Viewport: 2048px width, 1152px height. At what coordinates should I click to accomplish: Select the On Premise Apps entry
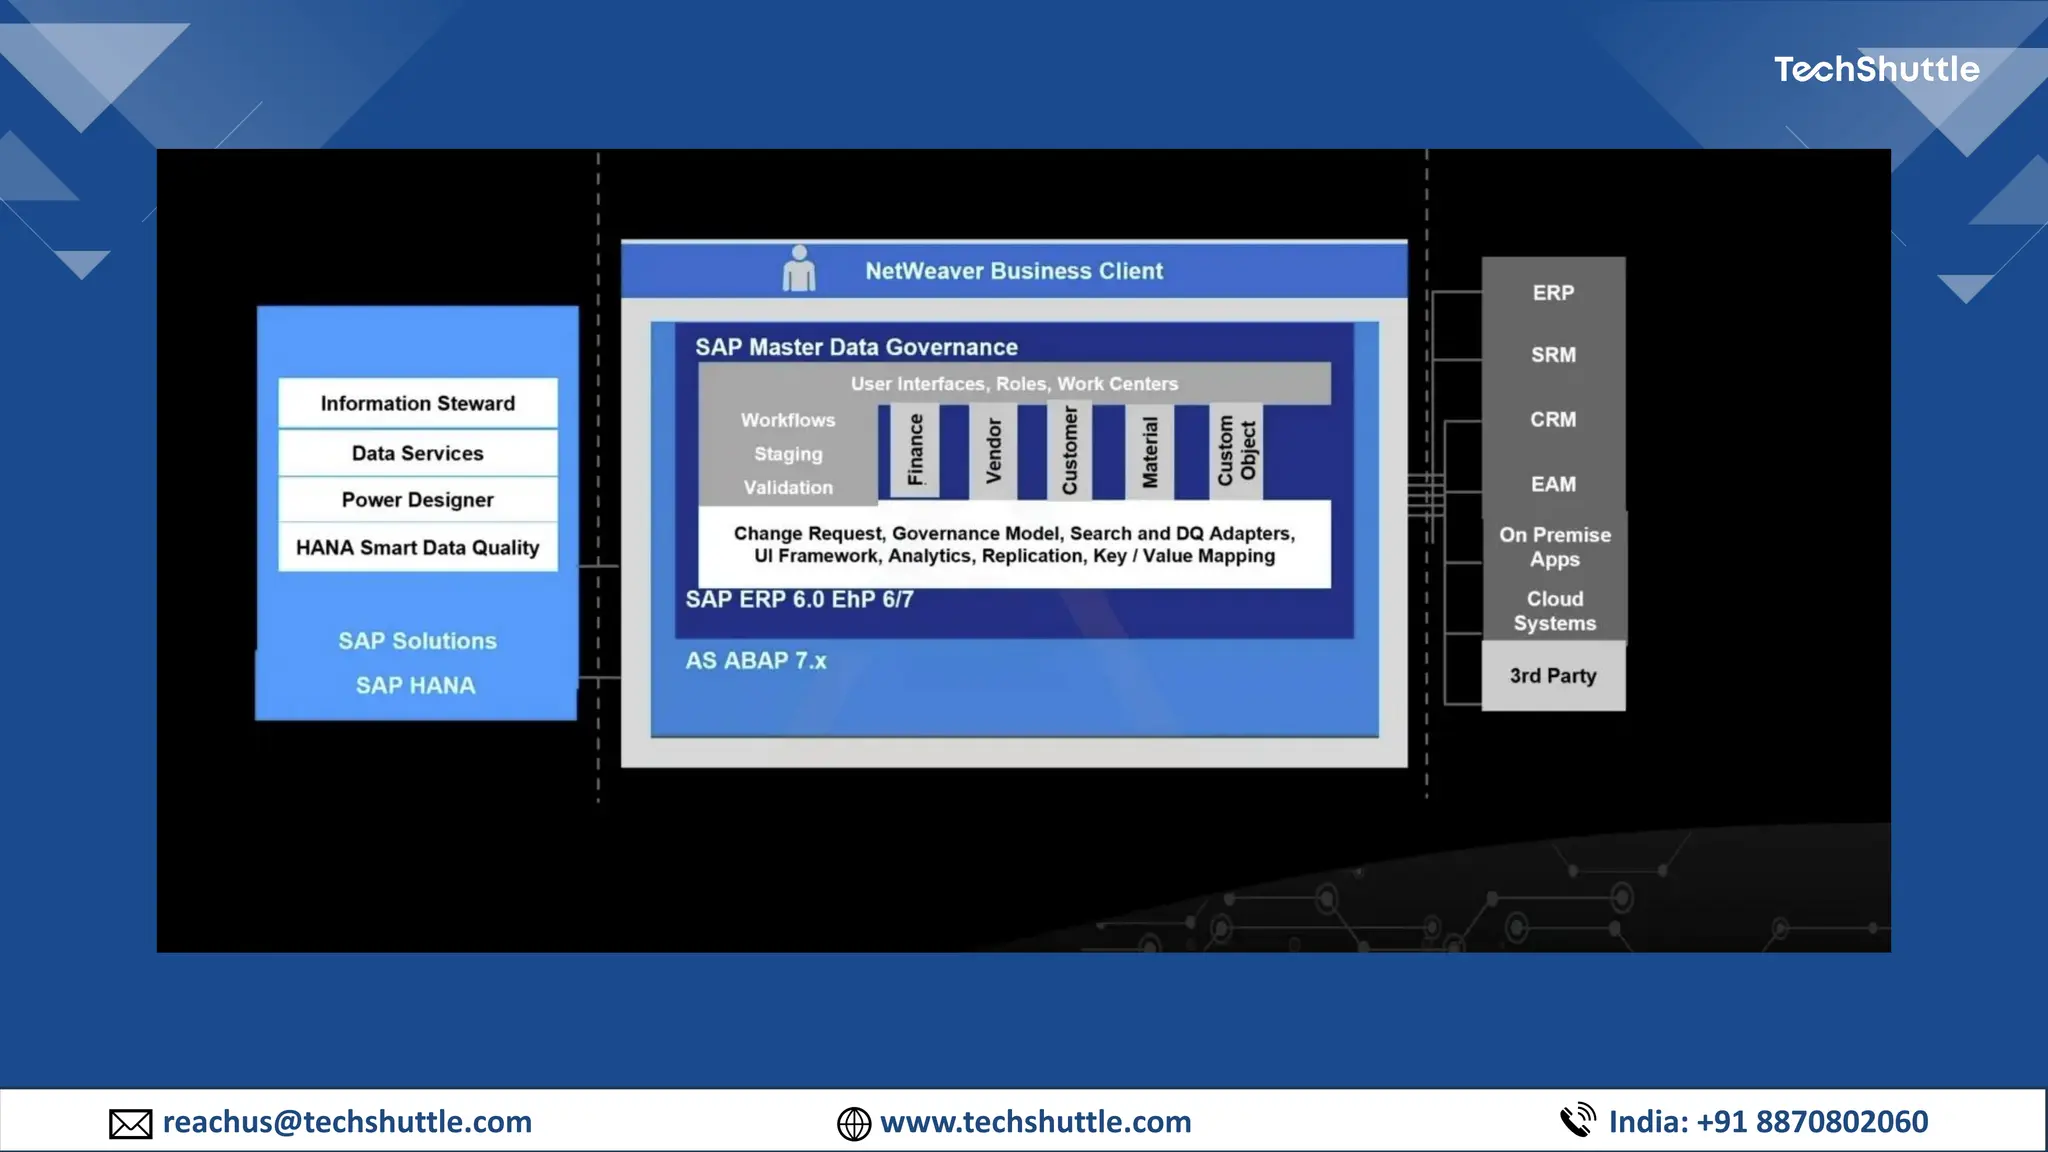coord(1555,547)
